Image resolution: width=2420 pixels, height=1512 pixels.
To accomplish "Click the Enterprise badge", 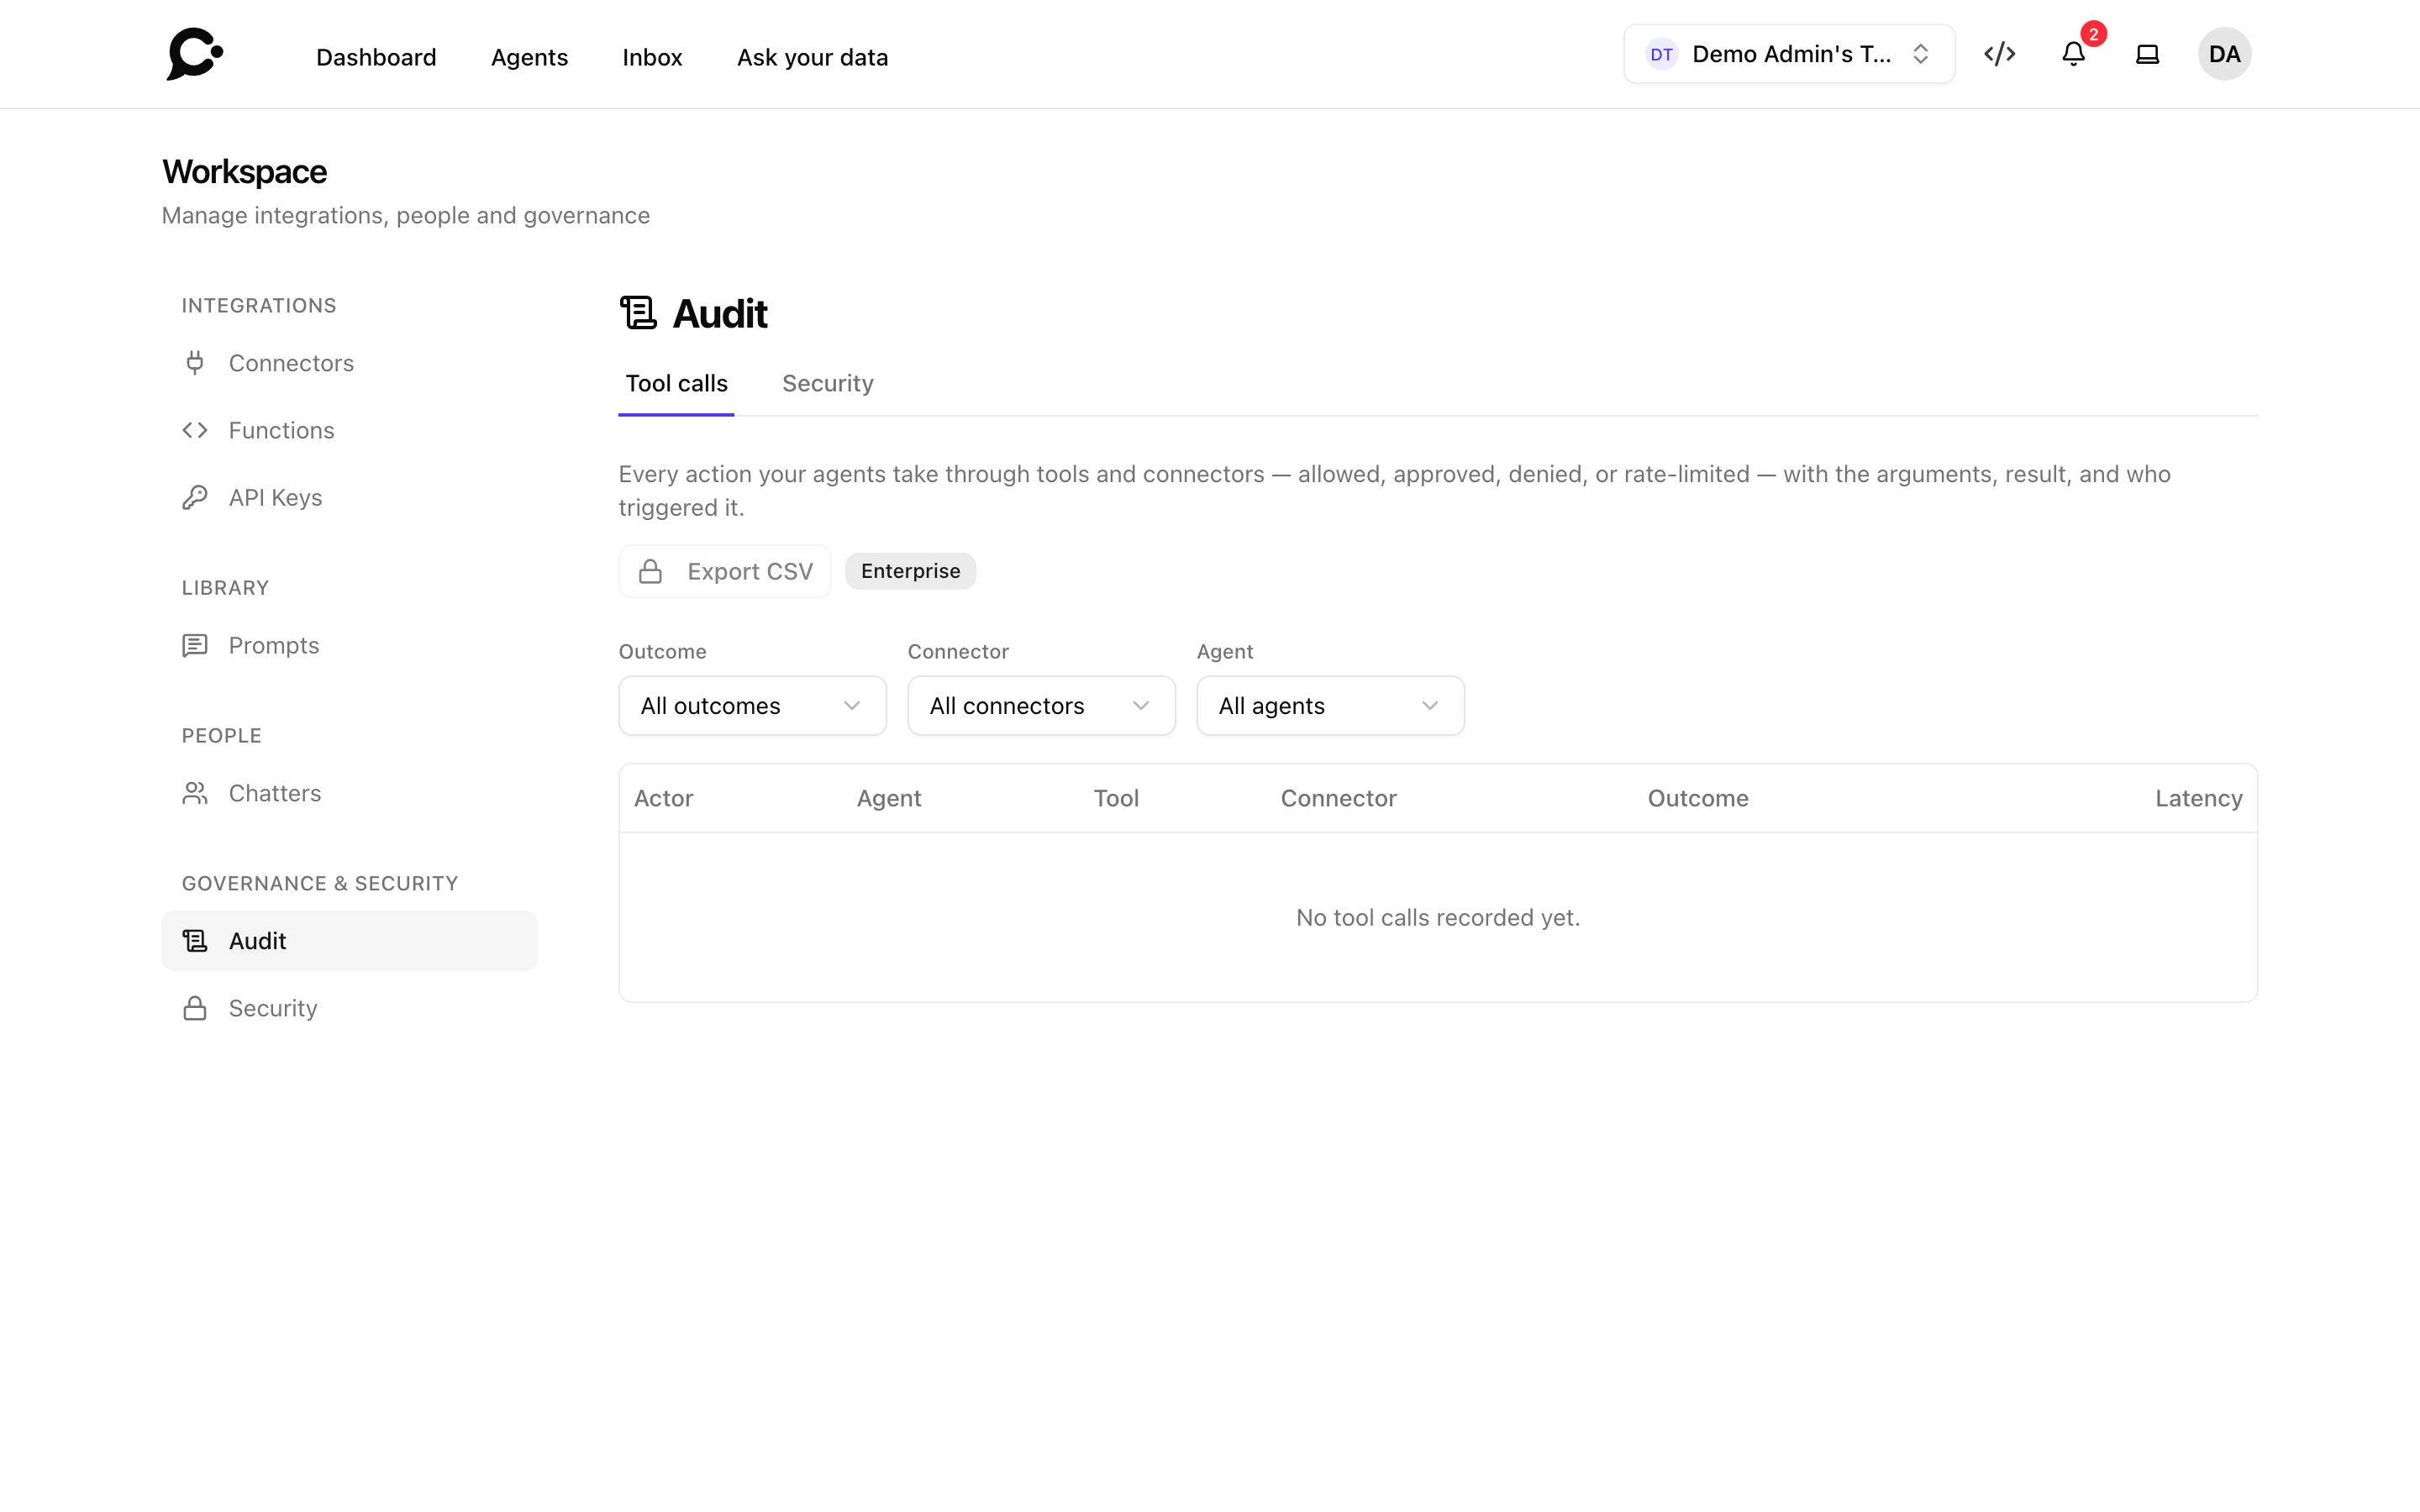I will tap(910, 571).
